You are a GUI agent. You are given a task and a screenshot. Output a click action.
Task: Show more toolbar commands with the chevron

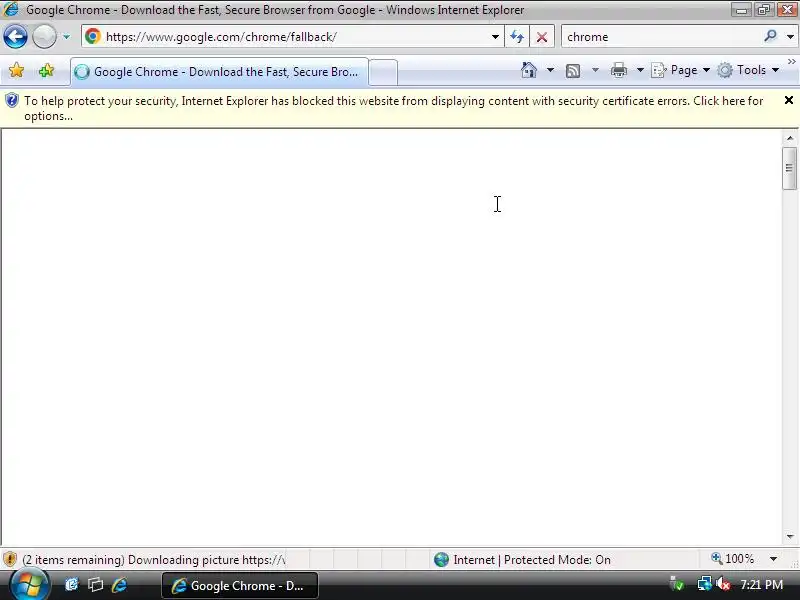click(791, 61)
